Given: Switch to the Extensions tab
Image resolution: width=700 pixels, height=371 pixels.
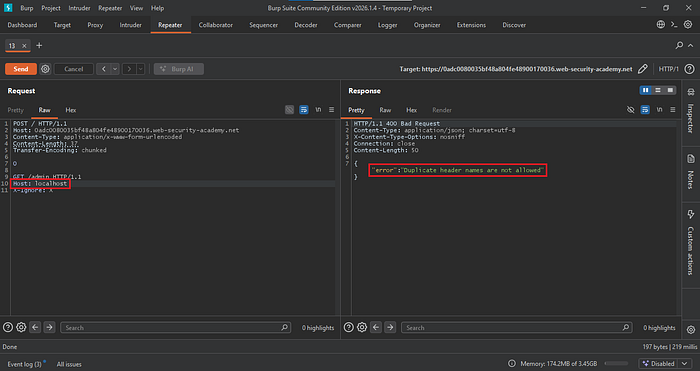Looking at the screenshot, I should [471, 25].
